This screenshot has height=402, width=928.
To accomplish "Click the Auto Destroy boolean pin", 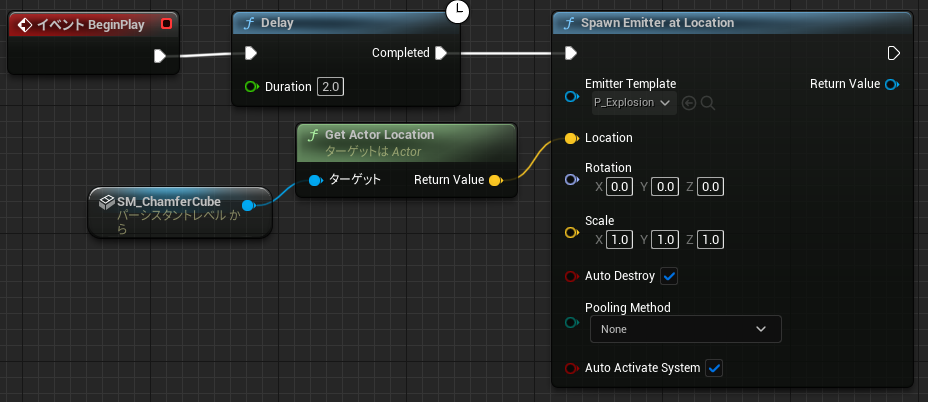I will [572, 276].
